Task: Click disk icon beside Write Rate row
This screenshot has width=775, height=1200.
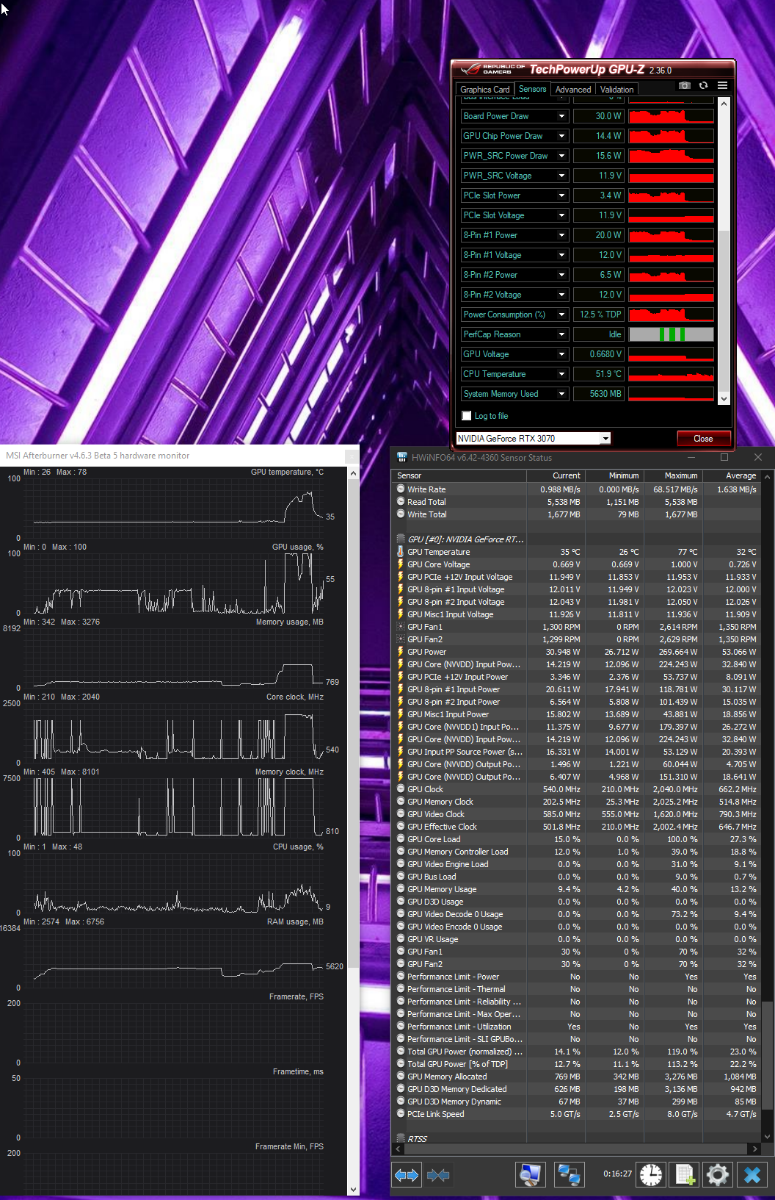Action: pos(400,489)
